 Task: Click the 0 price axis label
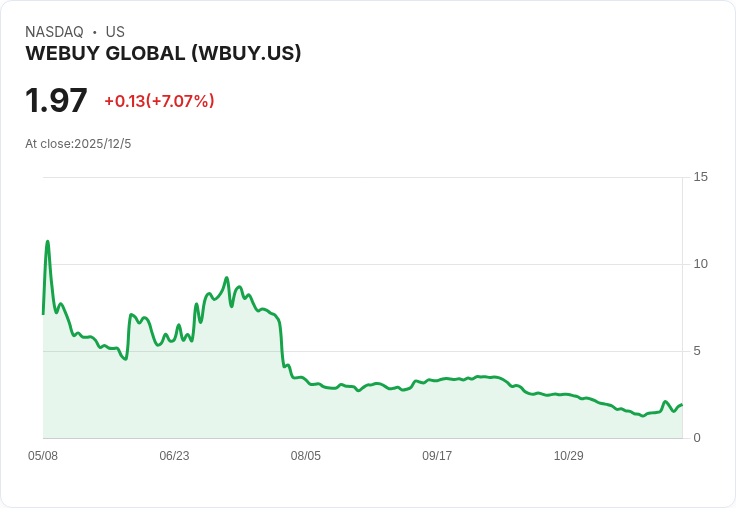[x=697, y=438]
